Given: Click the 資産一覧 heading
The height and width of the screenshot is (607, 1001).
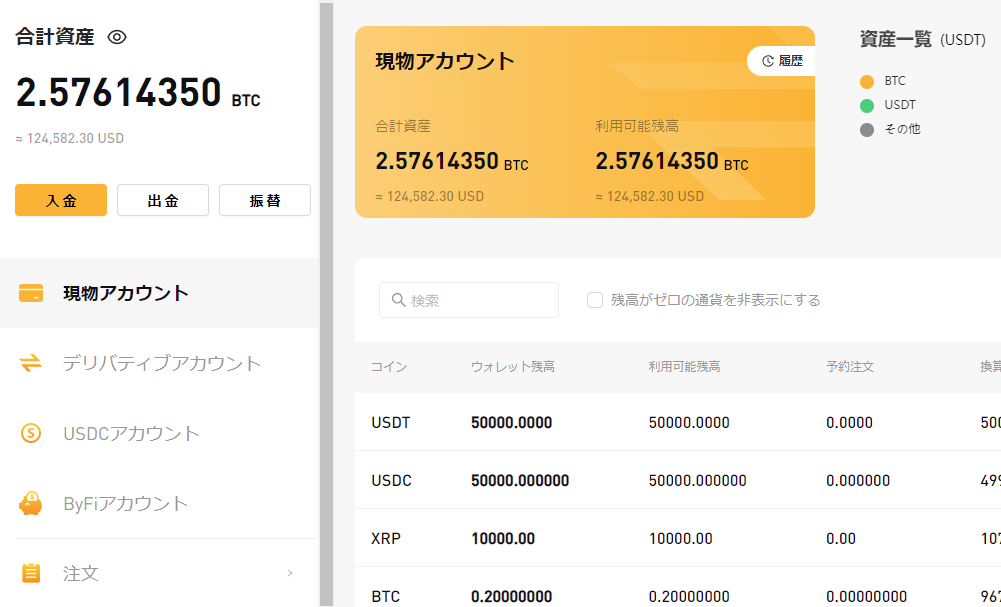Looking at the screenshot, I should [896, 39].
